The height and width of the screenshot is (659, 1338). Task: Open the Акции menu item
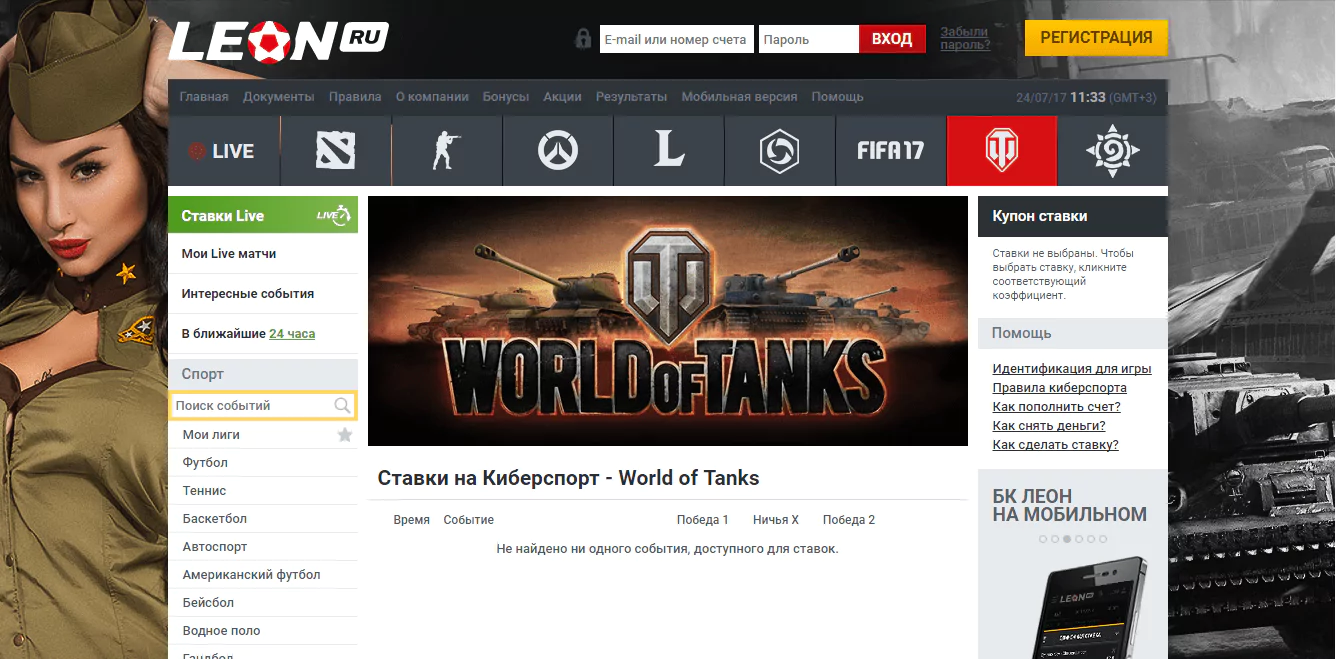point(563,97)
